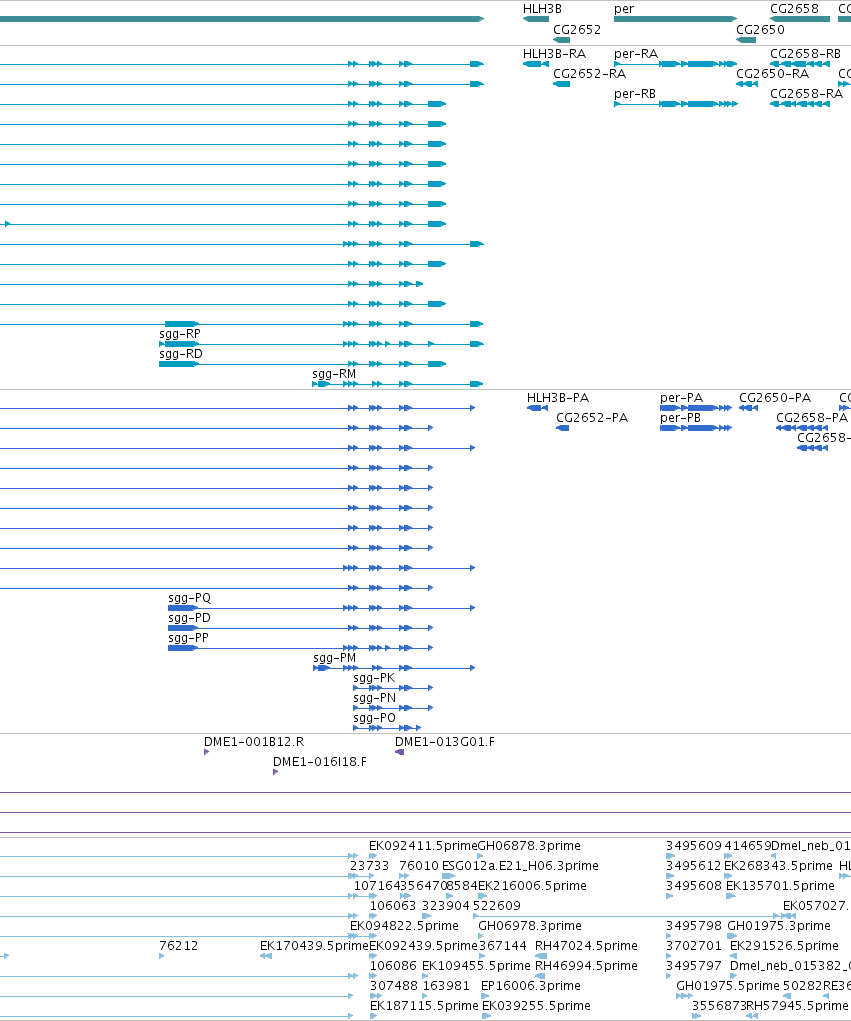851x1021 pixels.
Task: Select the EK291526.5prime EST label
Action: point(784,946)
